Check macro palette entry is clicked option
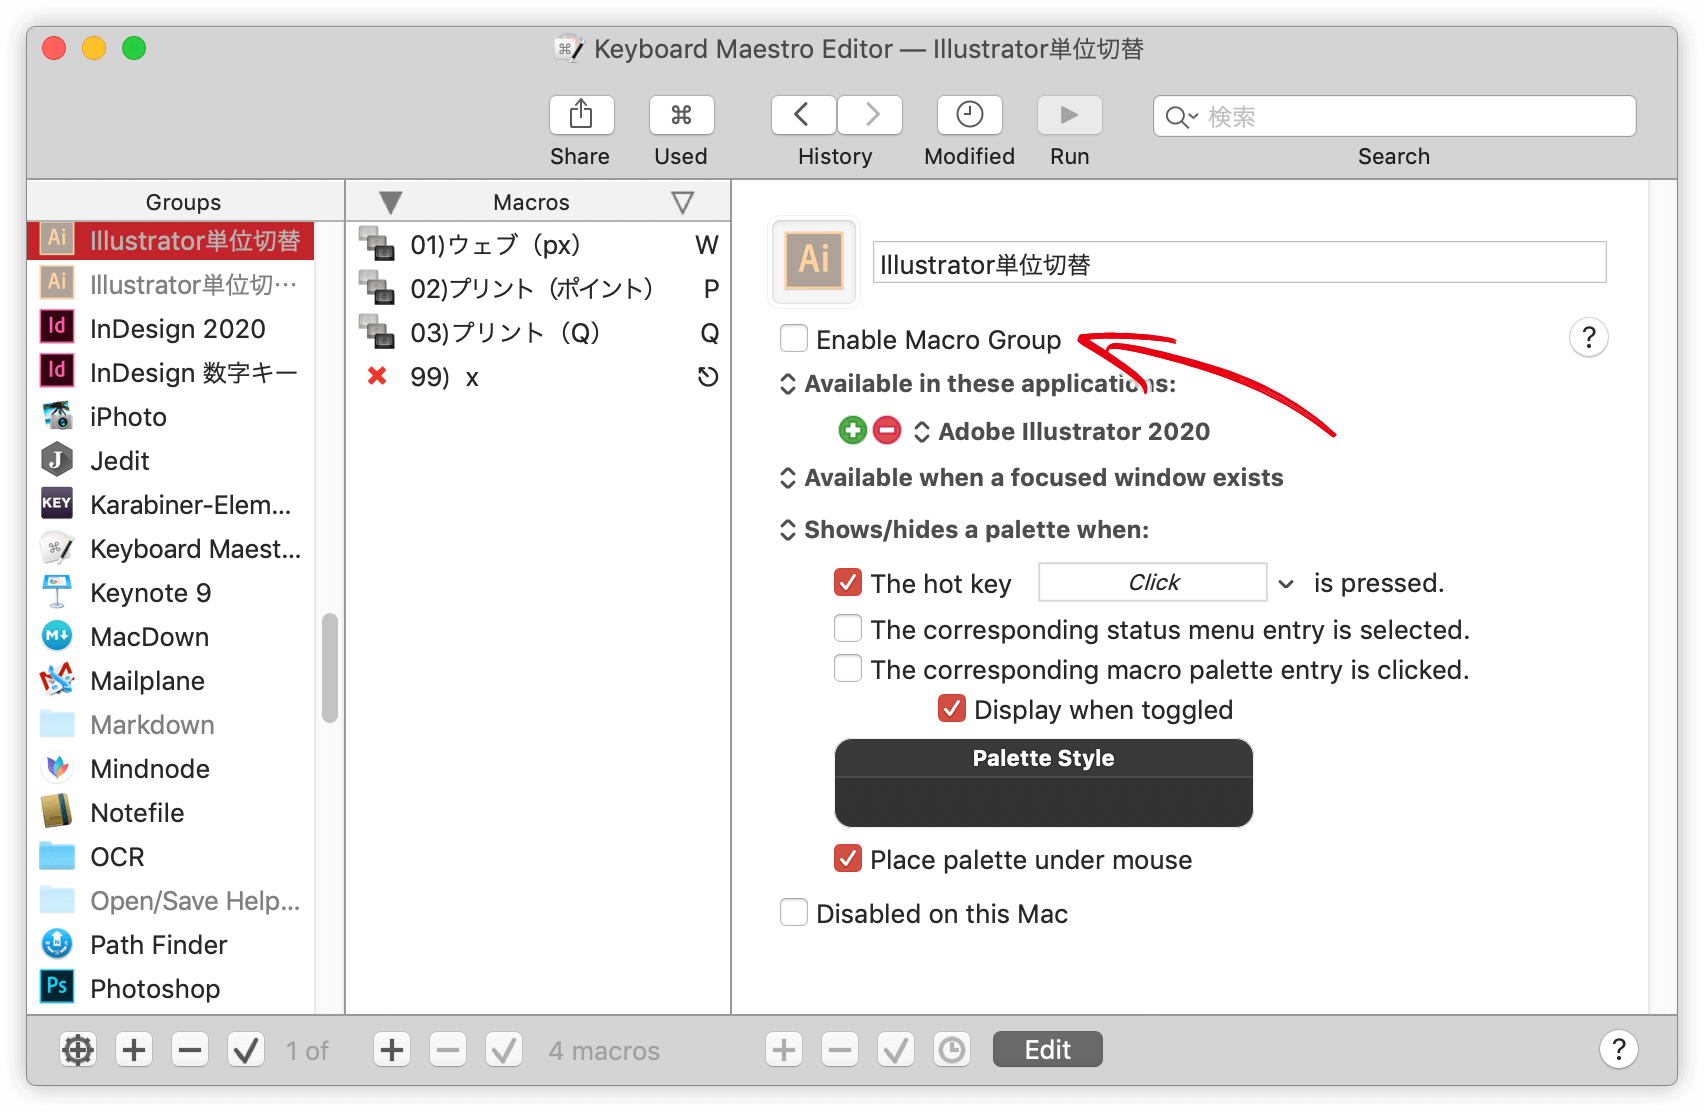The height and width of the screenshot is (1113, 1705). (x=848, y=668)
